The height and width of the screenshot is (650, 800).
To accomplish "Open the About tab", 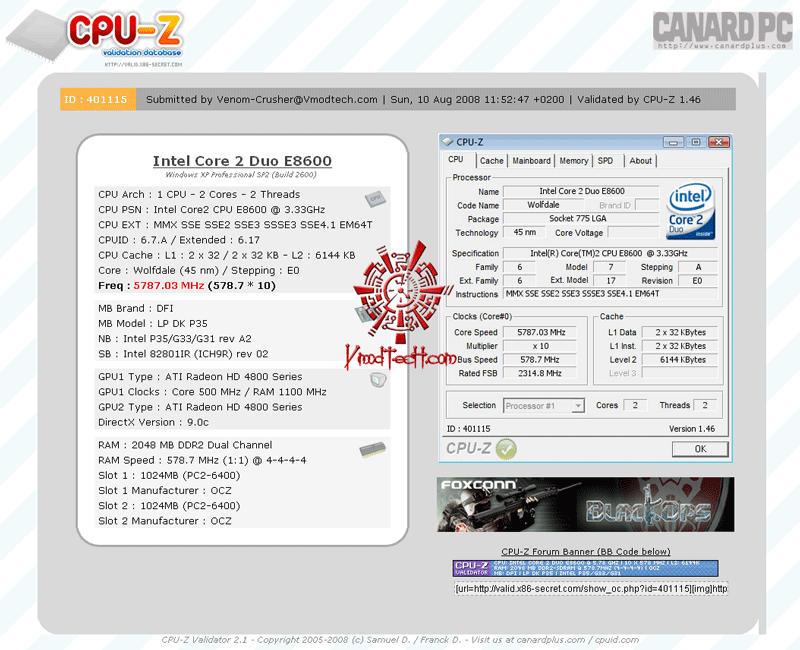I will point(640,161).
